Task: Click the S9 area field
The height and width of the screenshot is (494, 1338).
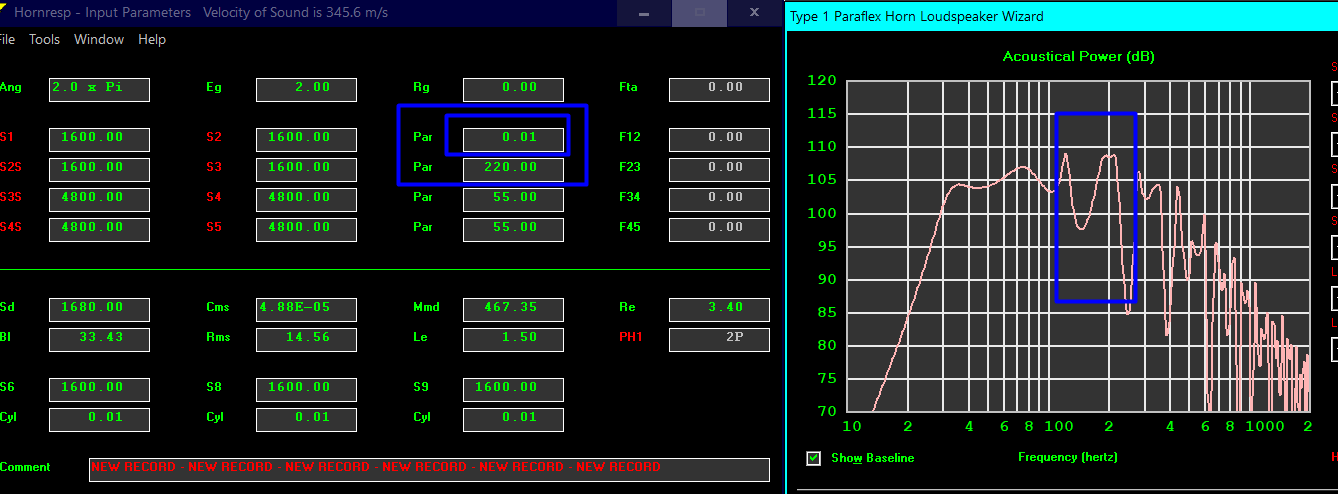Action: [x=513, y=389]
